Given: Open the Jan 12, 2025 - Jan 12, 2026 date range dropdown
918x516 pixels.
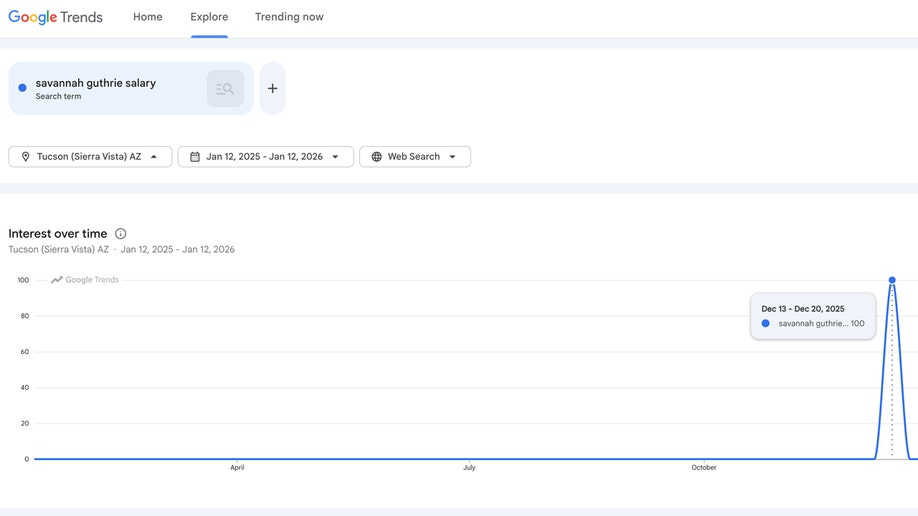Looking at the screenshot, I should tap(266, 156).
